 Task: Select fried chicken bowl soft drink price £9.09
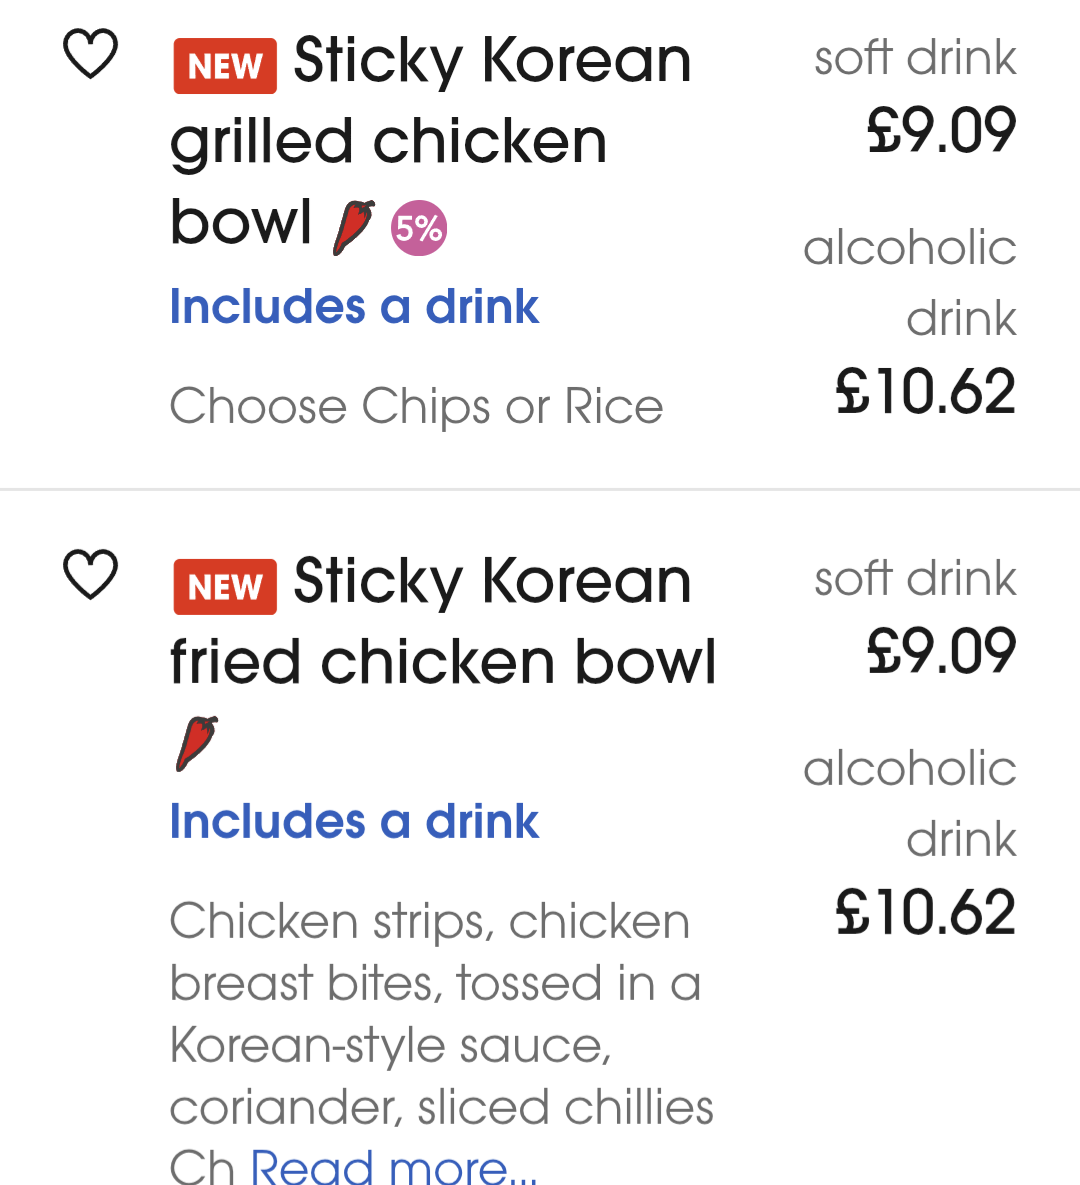(941, 651)
